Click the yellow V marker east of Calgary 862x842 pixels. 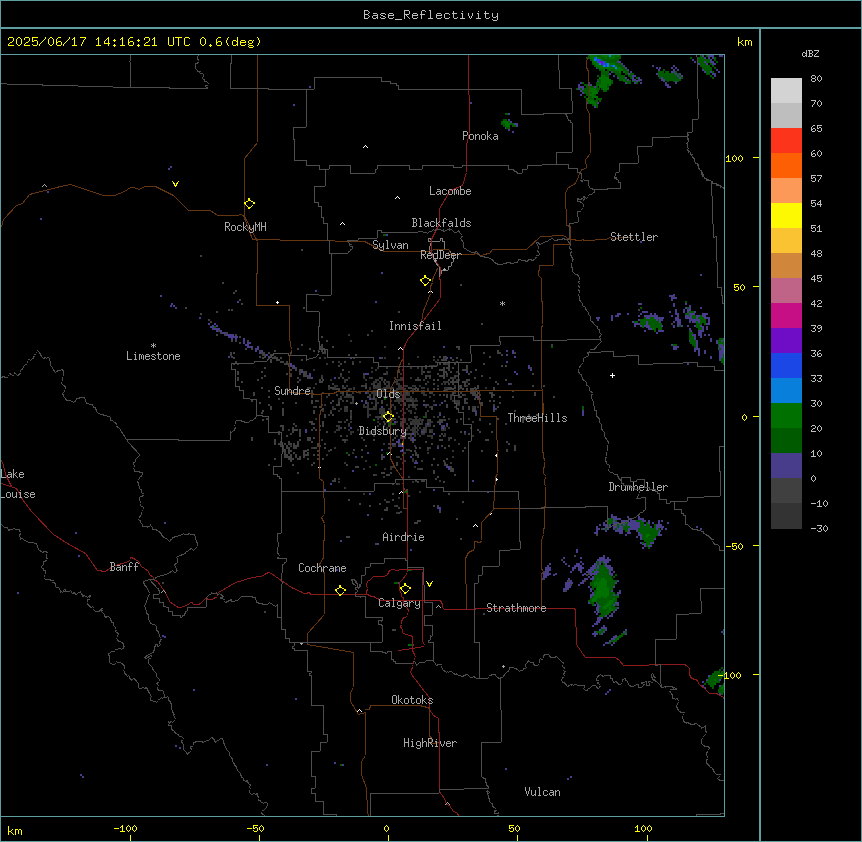point(429,584)
